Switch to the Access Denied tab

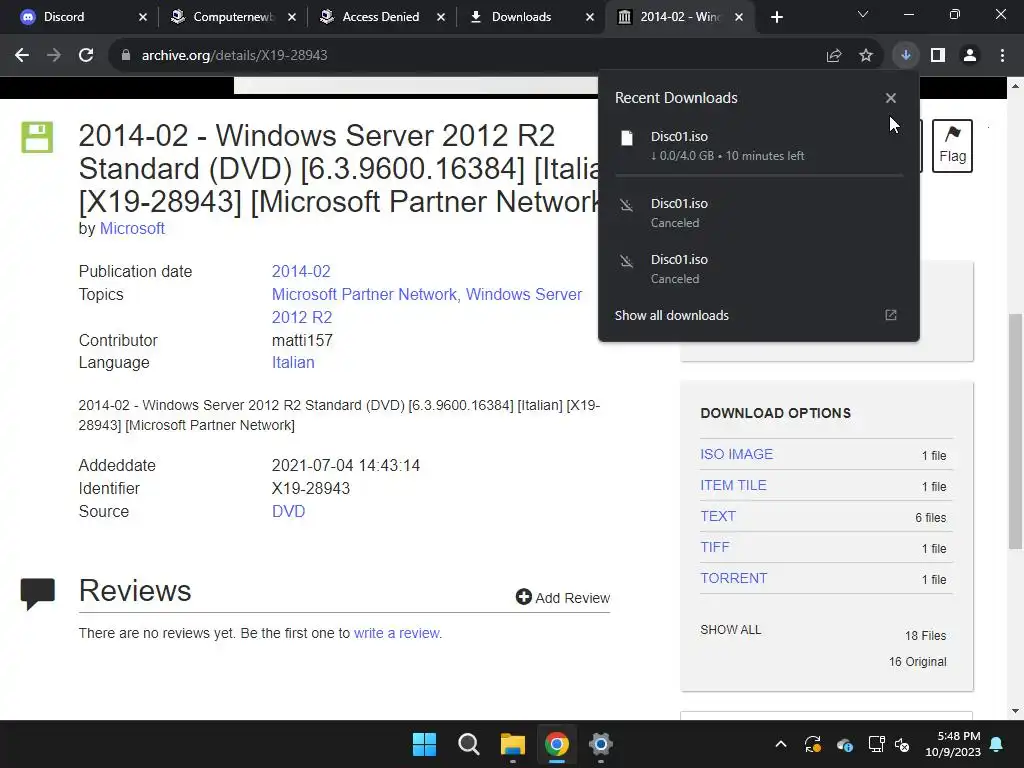(x=381, y=17)
